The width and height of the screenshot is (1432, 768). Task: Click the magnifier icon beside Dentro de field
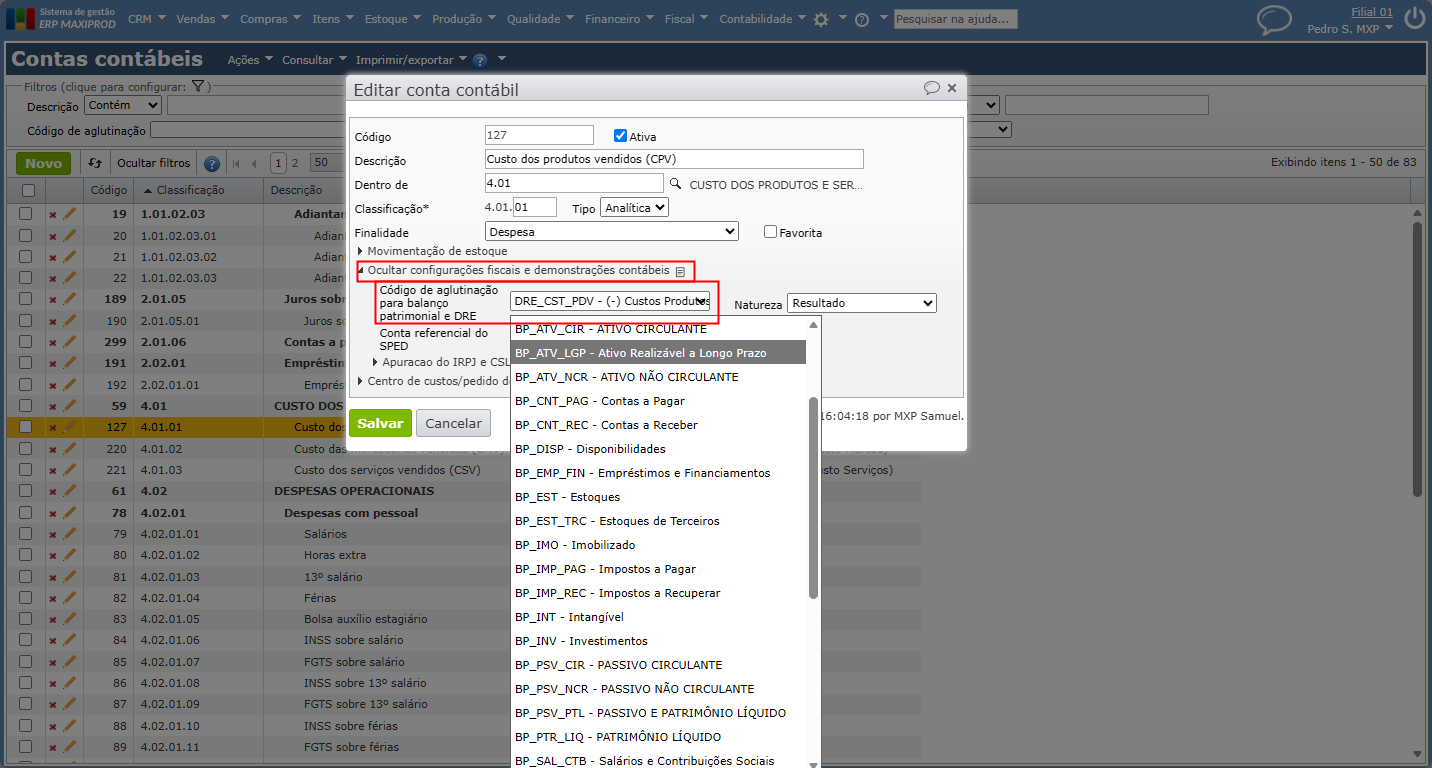click(676, 184)
